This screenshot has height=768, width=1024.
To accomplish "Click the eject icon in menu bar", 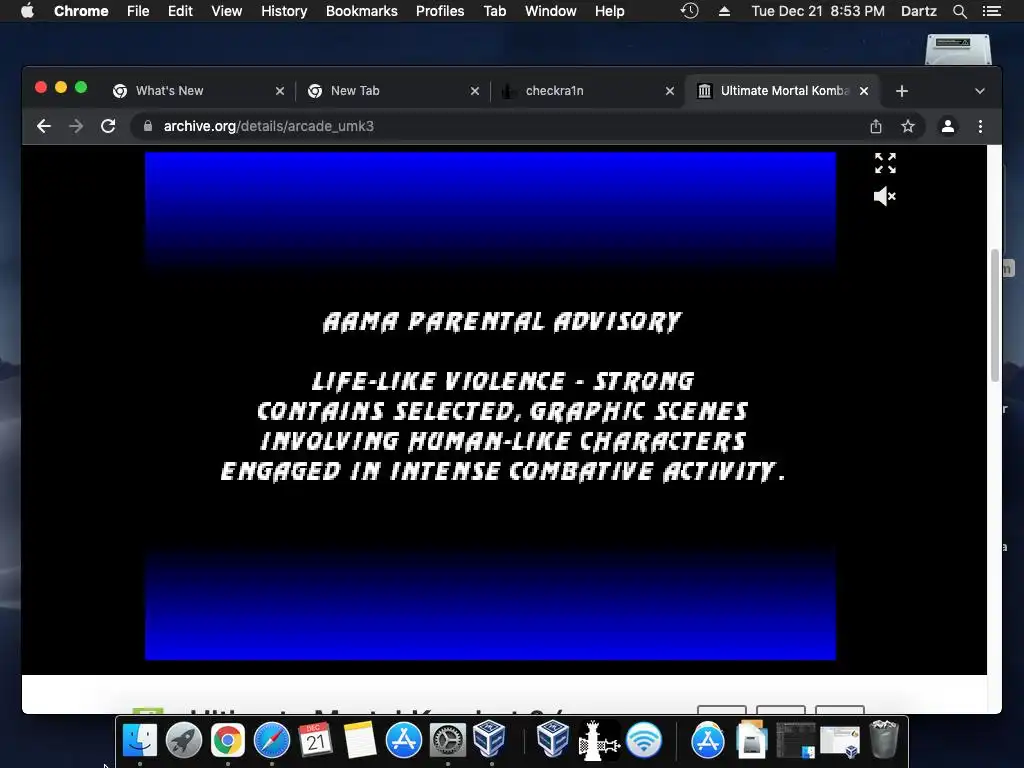I will coord(724,11).
